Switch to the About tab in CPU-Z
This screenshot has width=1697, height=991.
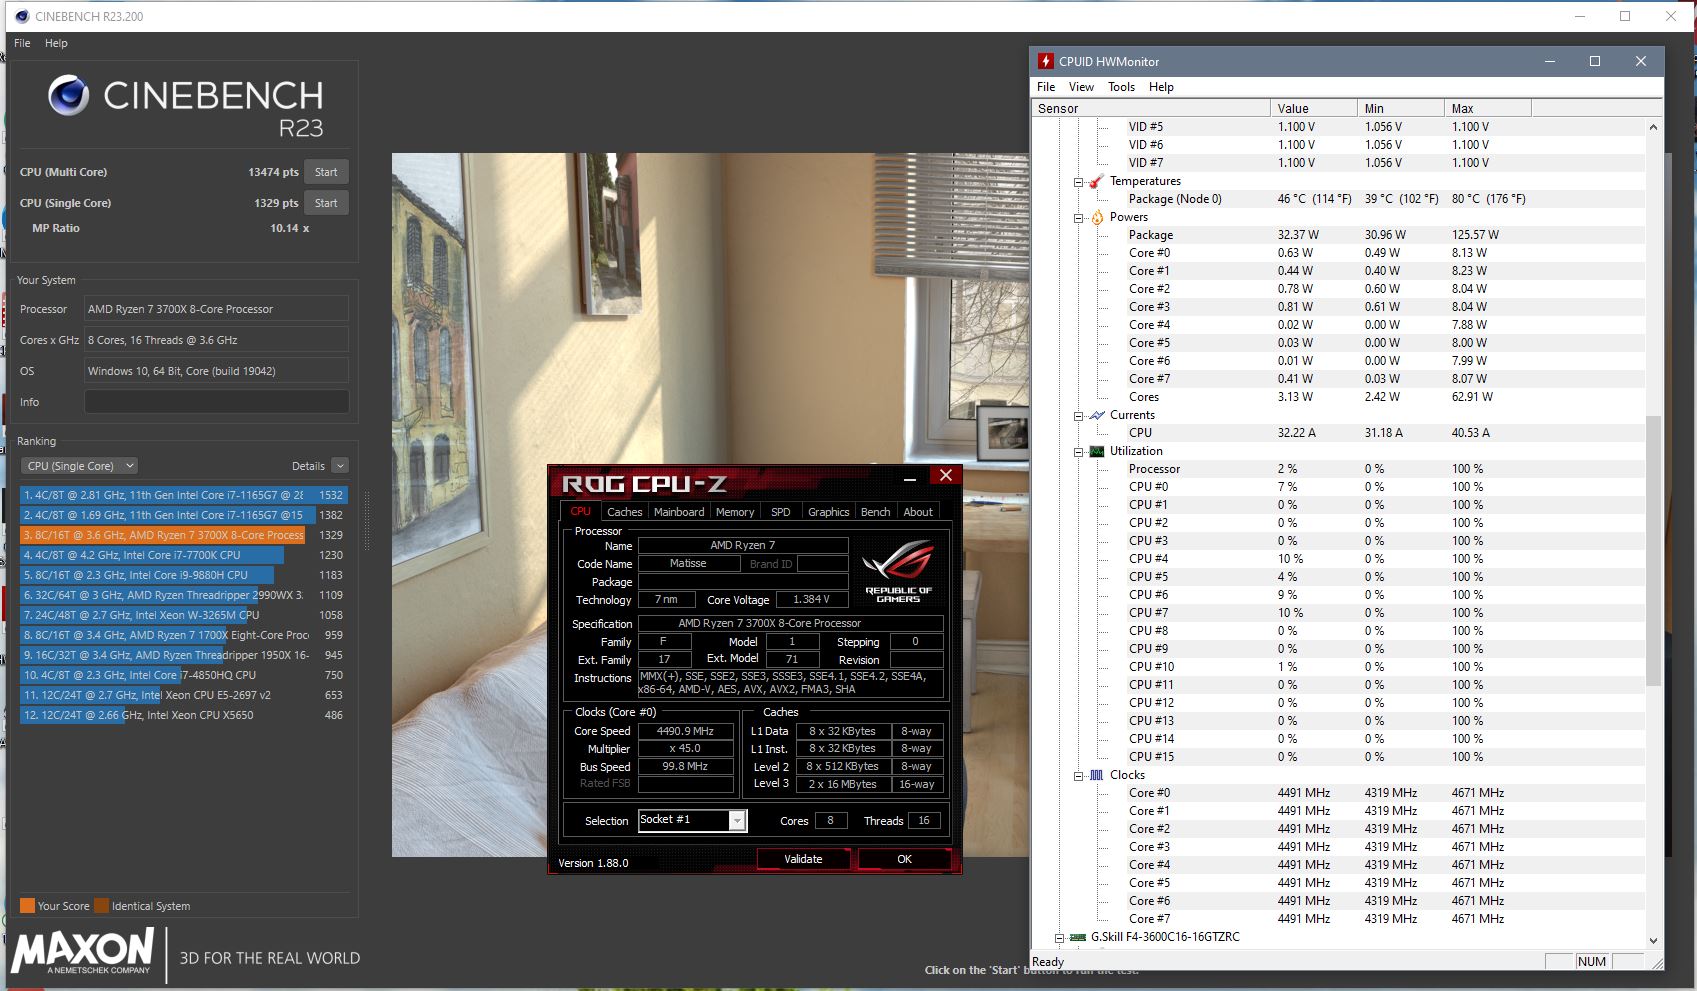coord(918,512)
